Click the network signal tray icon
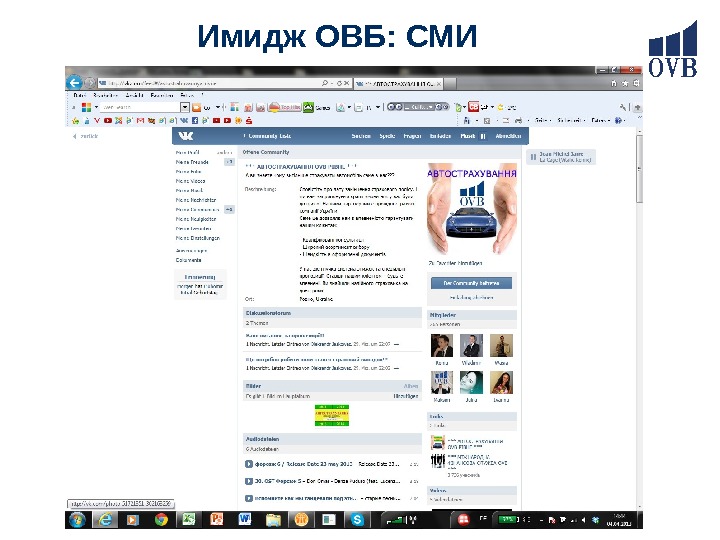 click(x=574, y=520)
